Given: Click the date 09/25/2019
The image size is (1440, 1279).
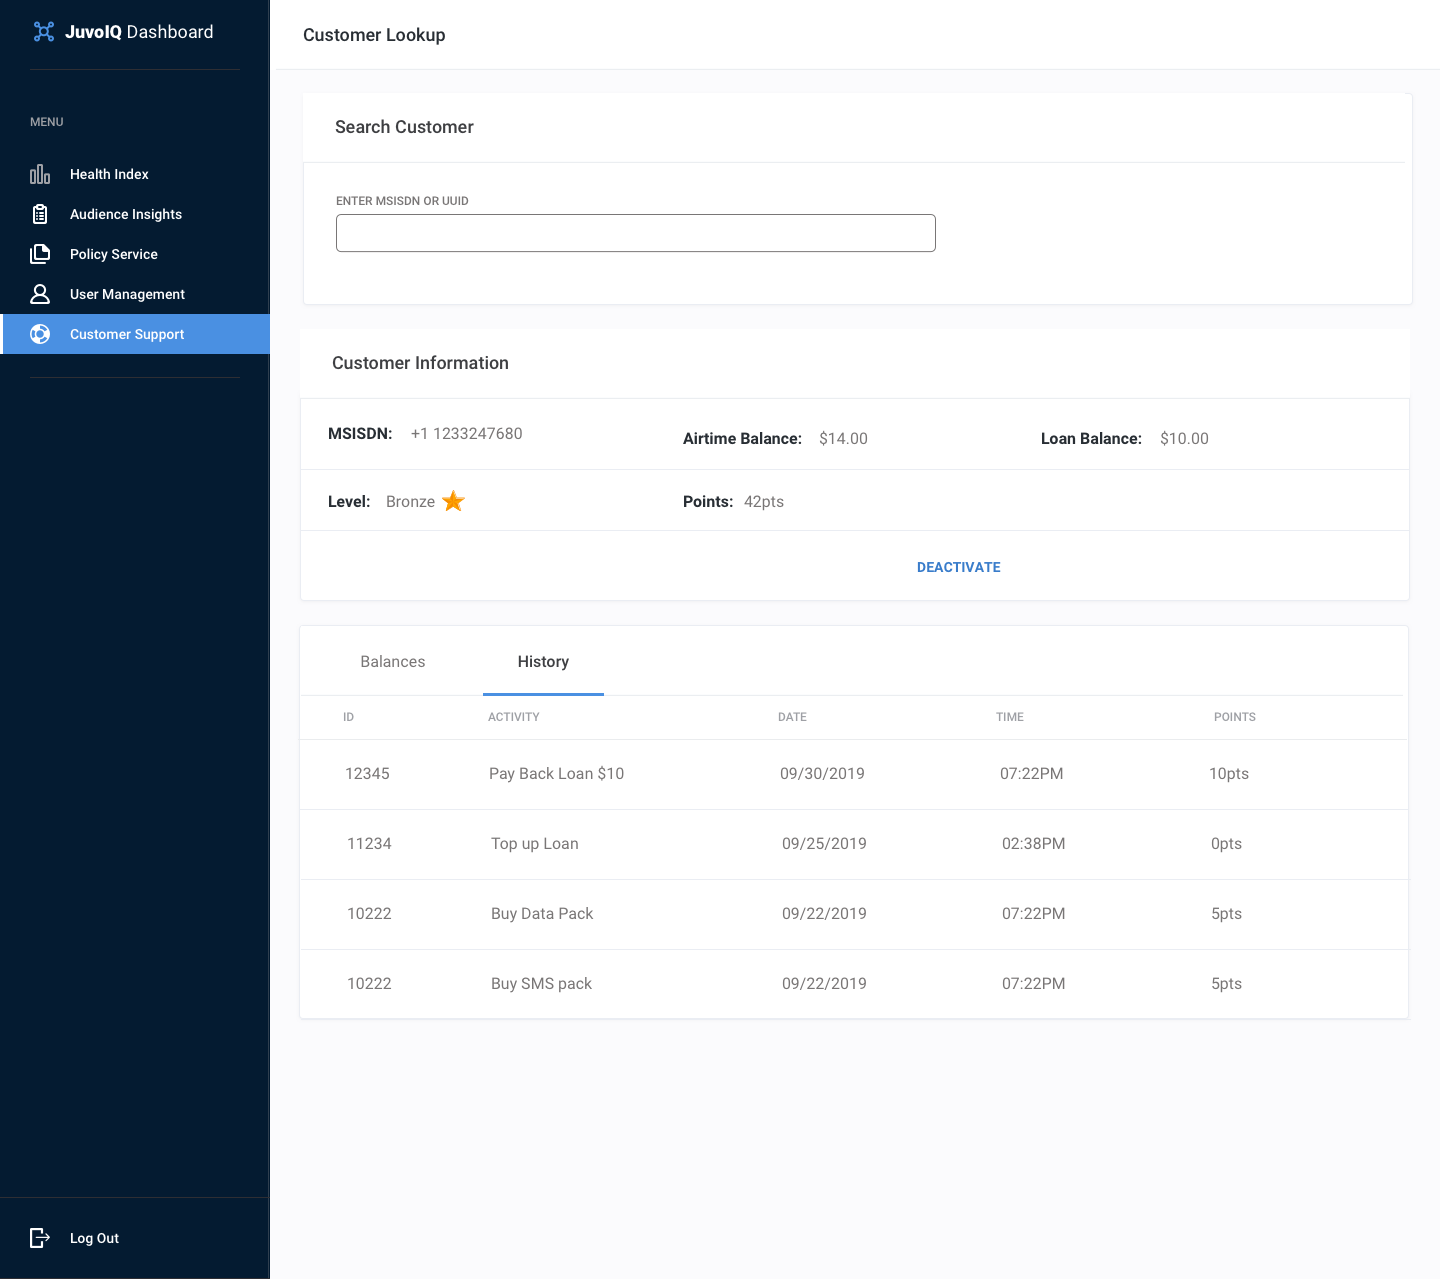Looking at the screenshot, I should click(x=824, y=844).
